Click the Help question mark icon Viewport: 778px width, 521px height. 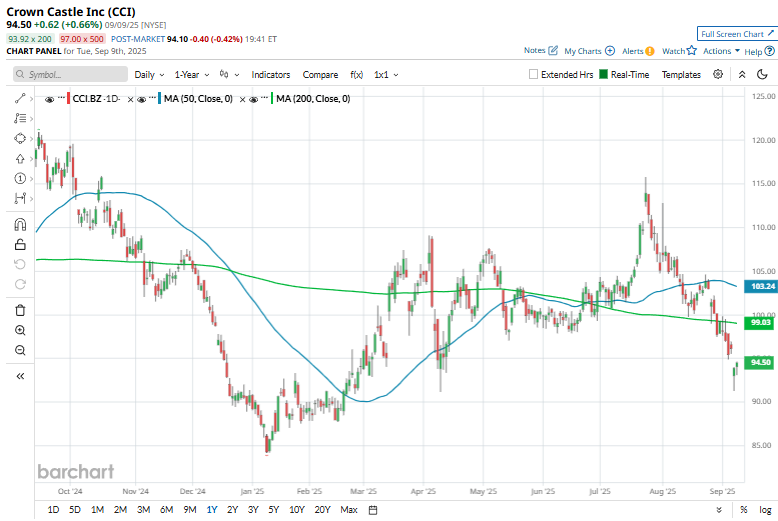(x=770, y=51)
